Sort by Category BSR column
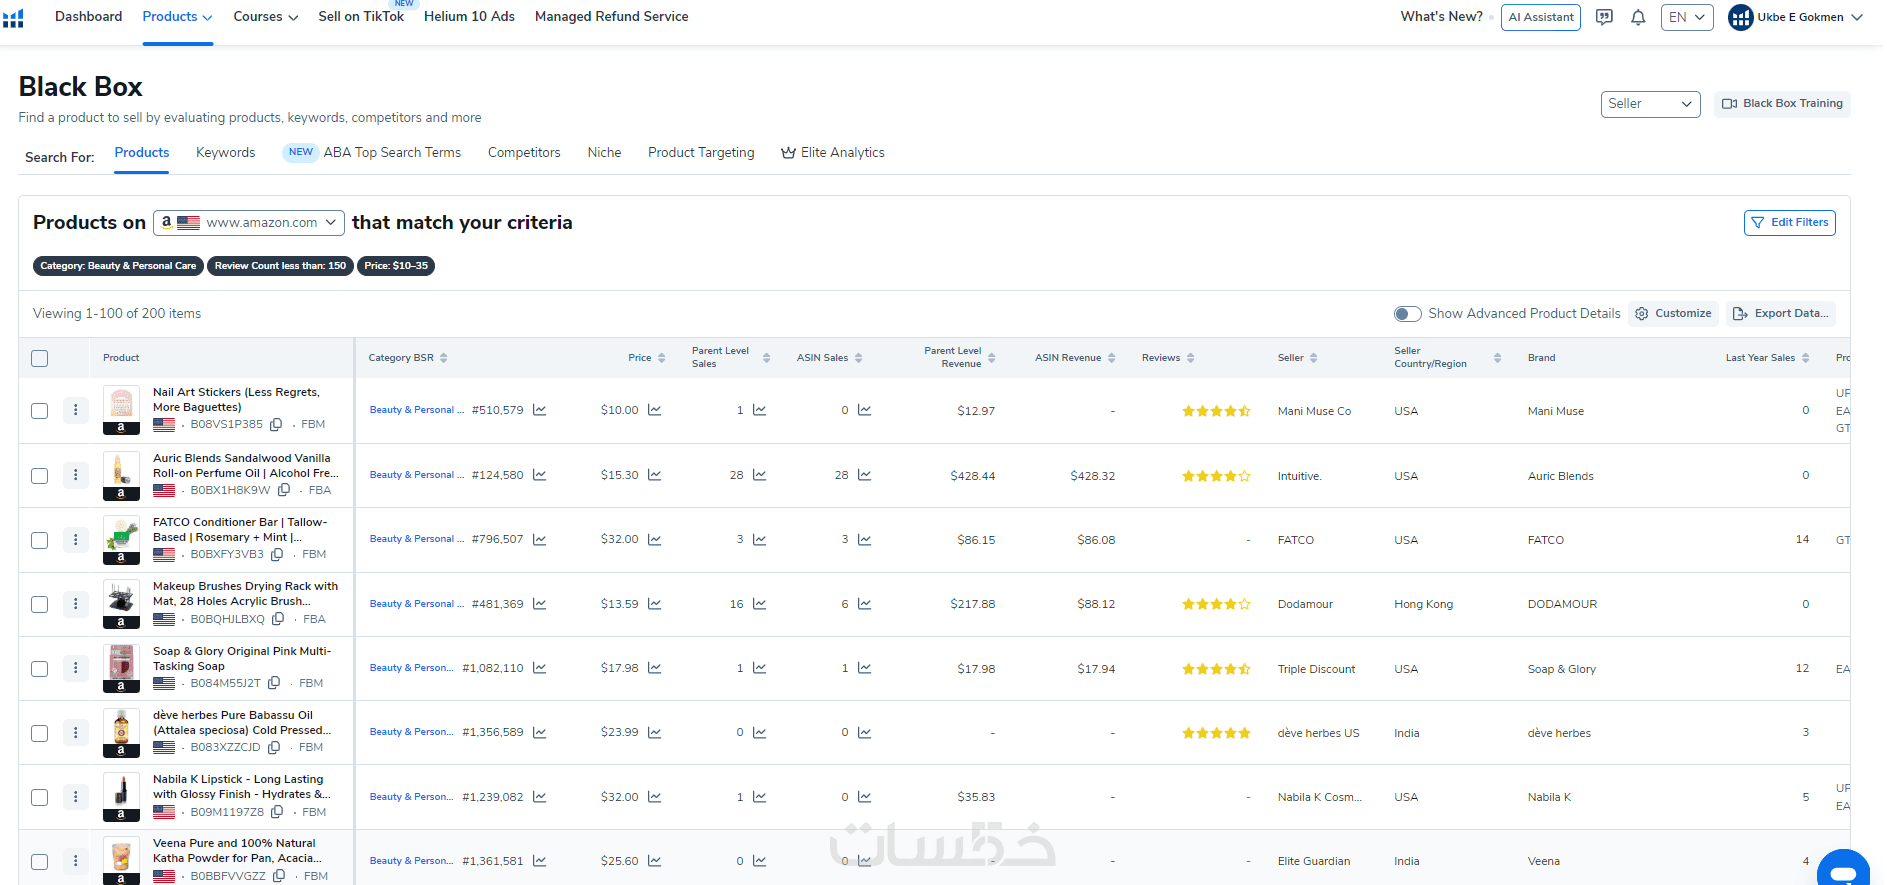 point(444,358)
